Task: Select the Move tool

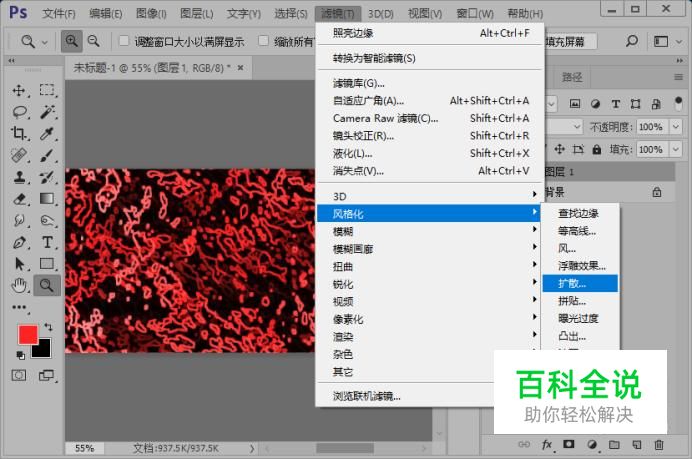Action: [x=19, y=90]
